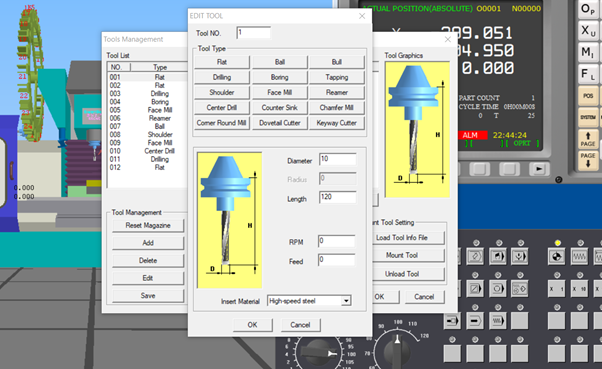Confirm EDIT TOOL dialog with OK
This screenshot has width=602, height=369.
[253, 325]
